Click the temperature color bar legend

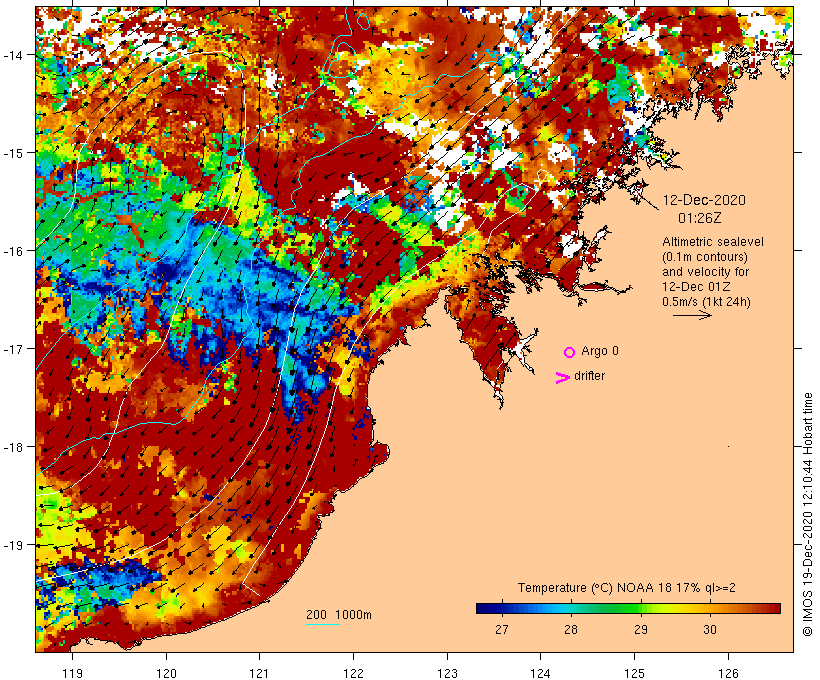628,608
